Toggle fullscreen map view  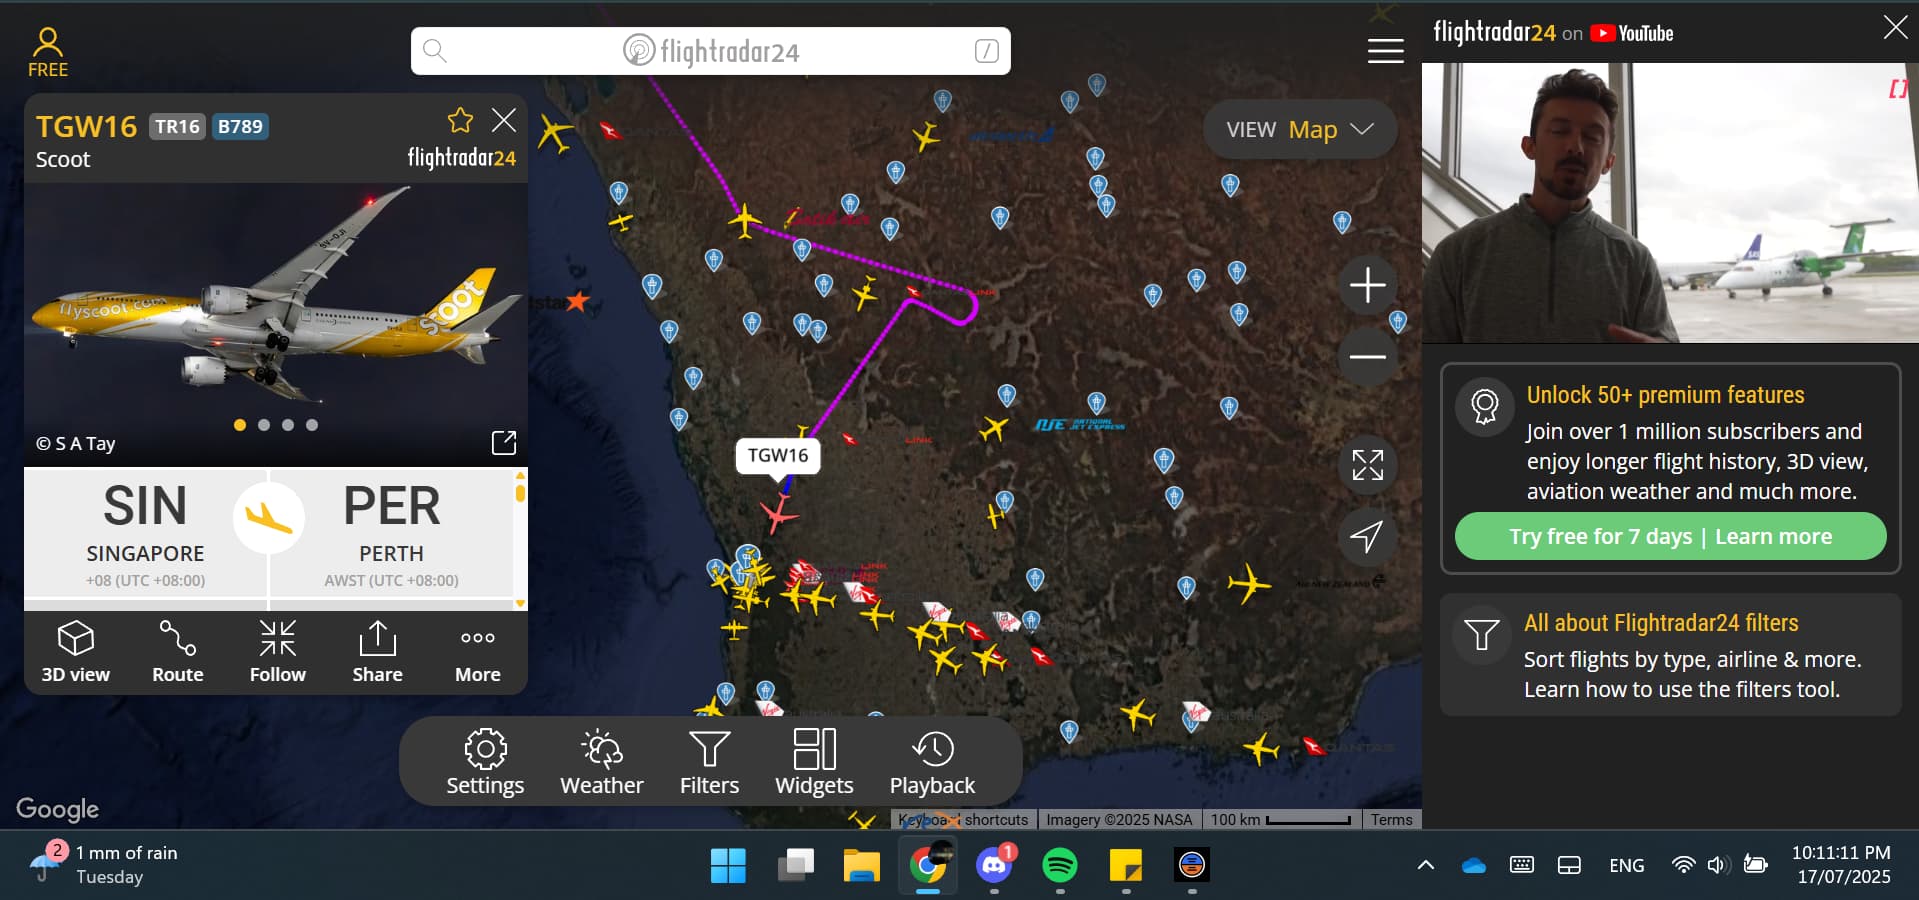click(1367, 465)
